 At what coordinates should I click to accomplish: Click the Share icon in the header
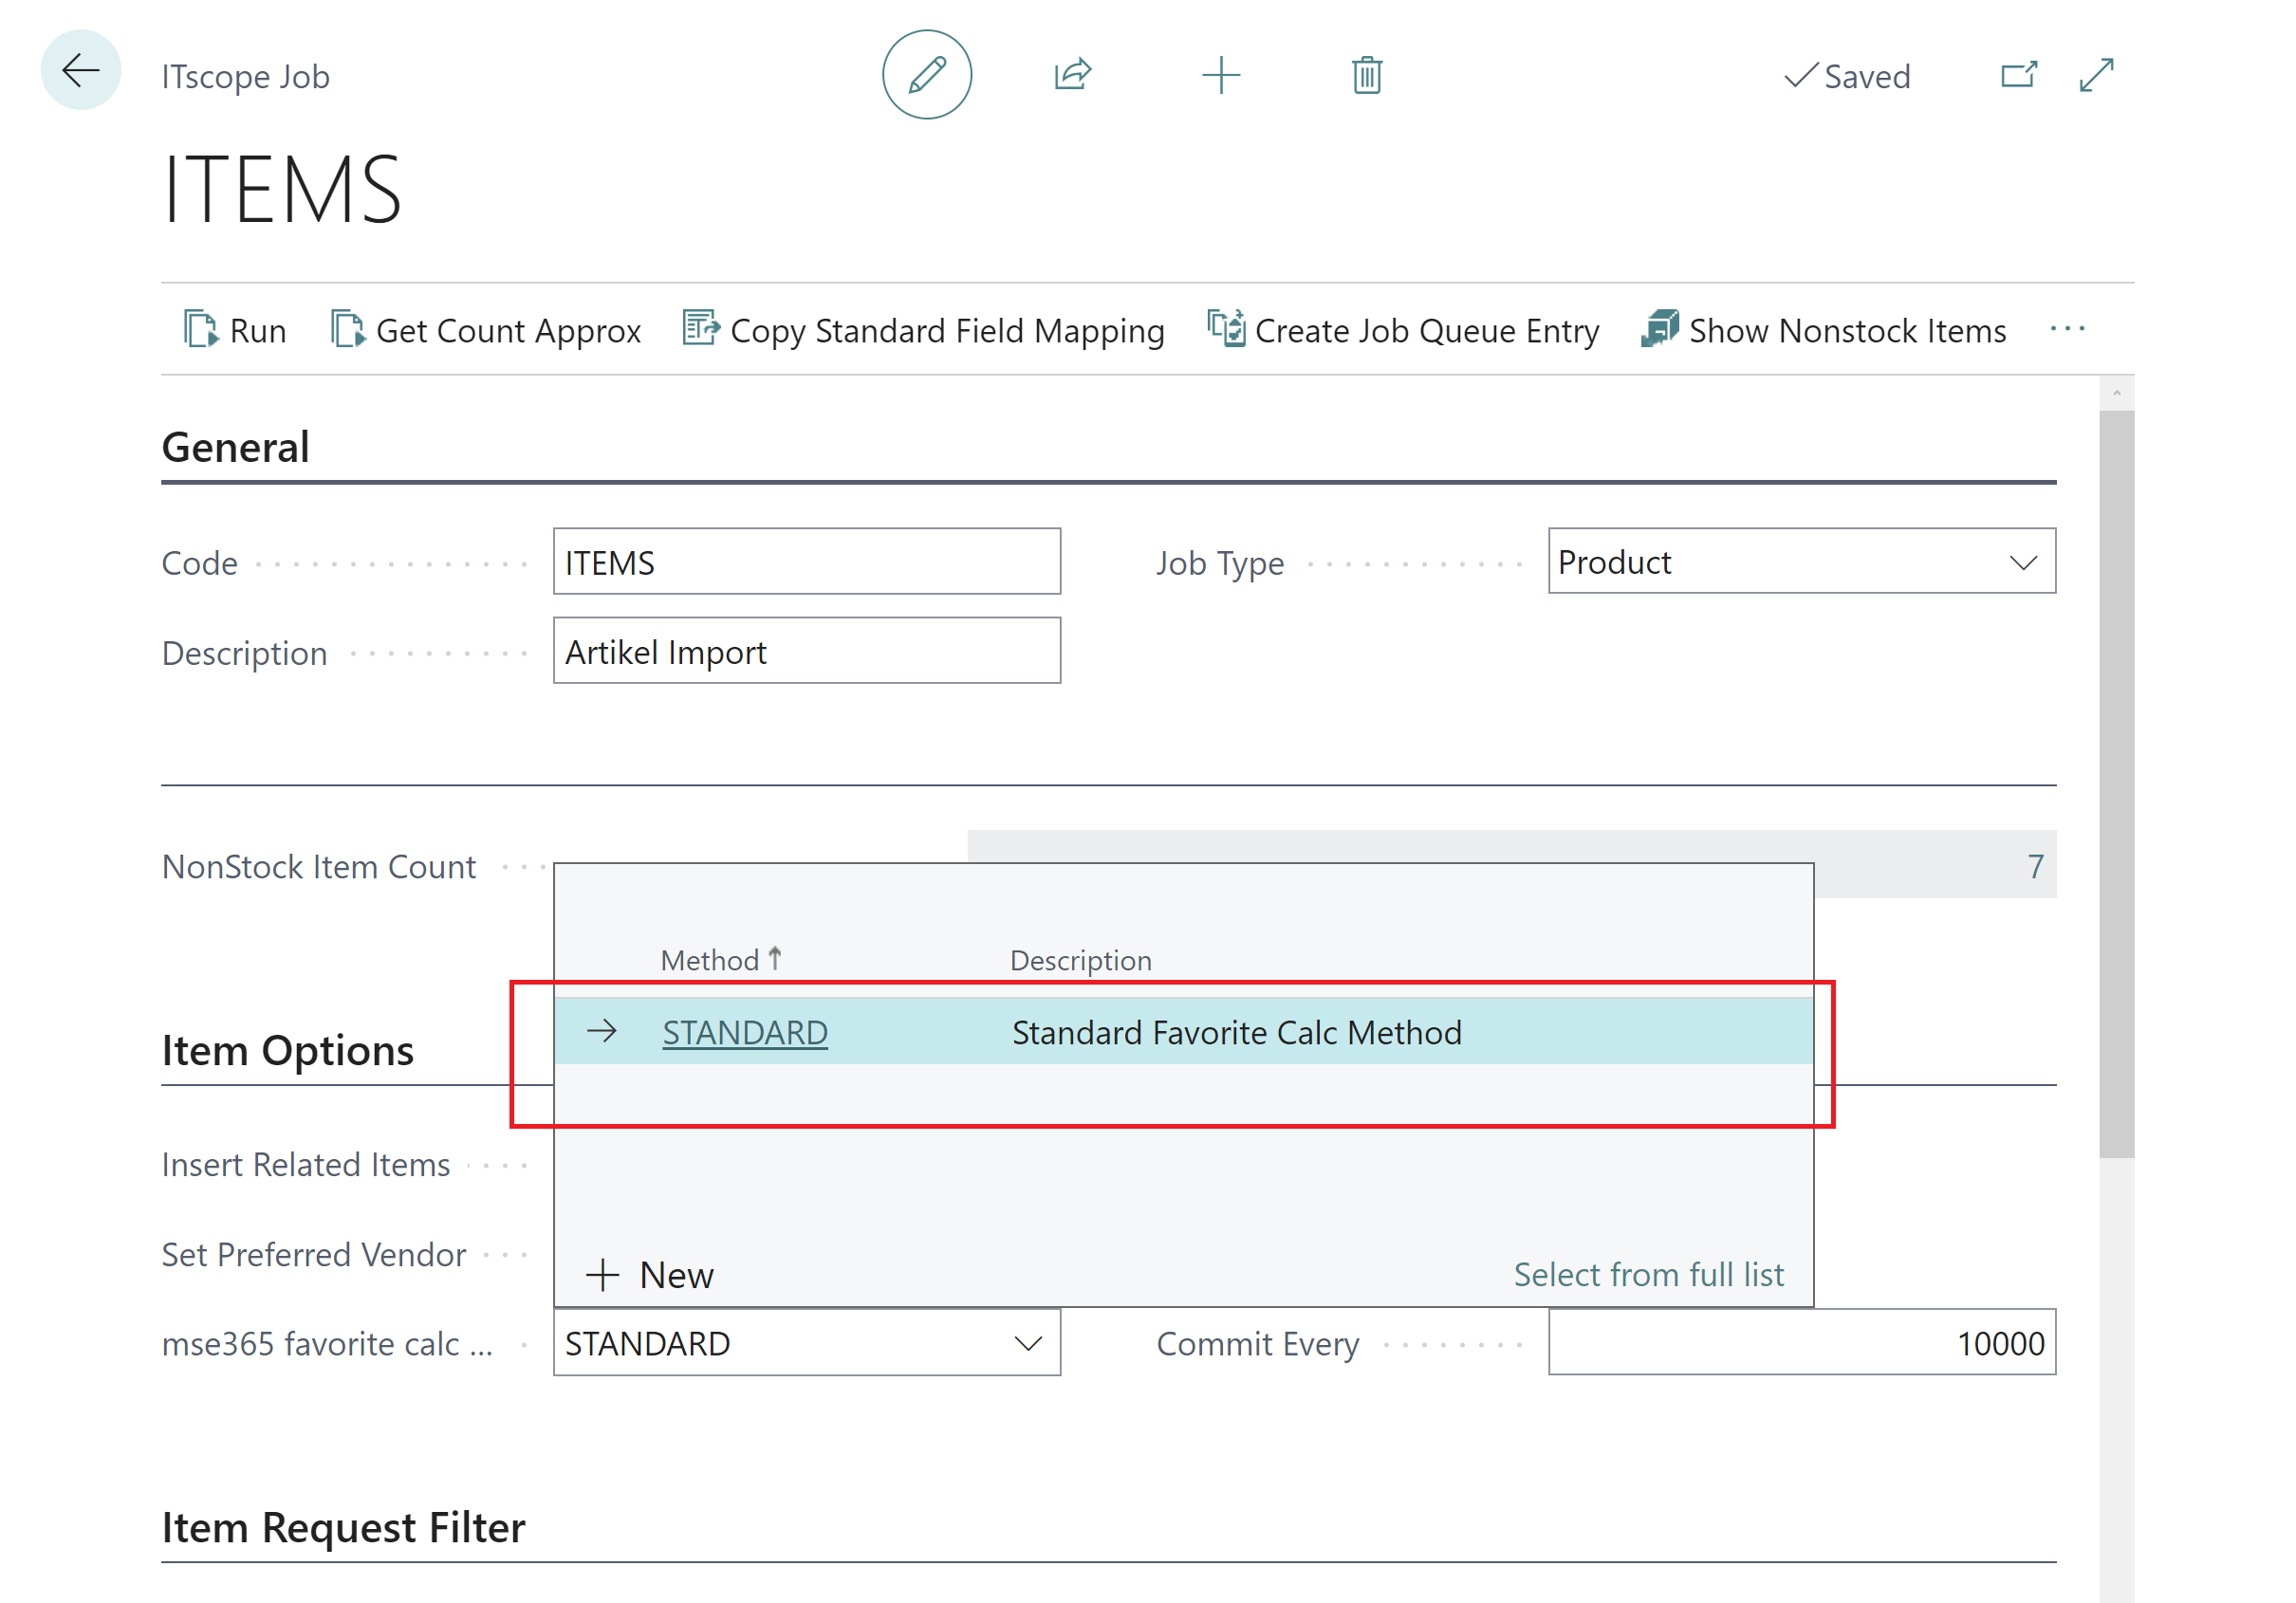[x=1071, y=75]
